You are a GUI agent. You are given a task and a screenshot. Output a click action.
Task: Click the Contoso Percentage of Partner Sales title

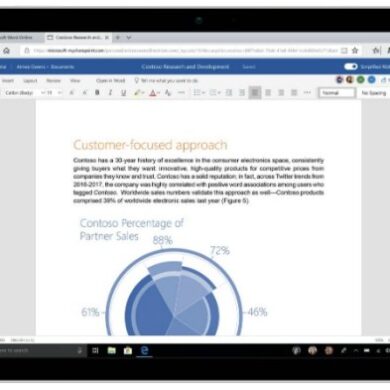click(x=131, y=229)
